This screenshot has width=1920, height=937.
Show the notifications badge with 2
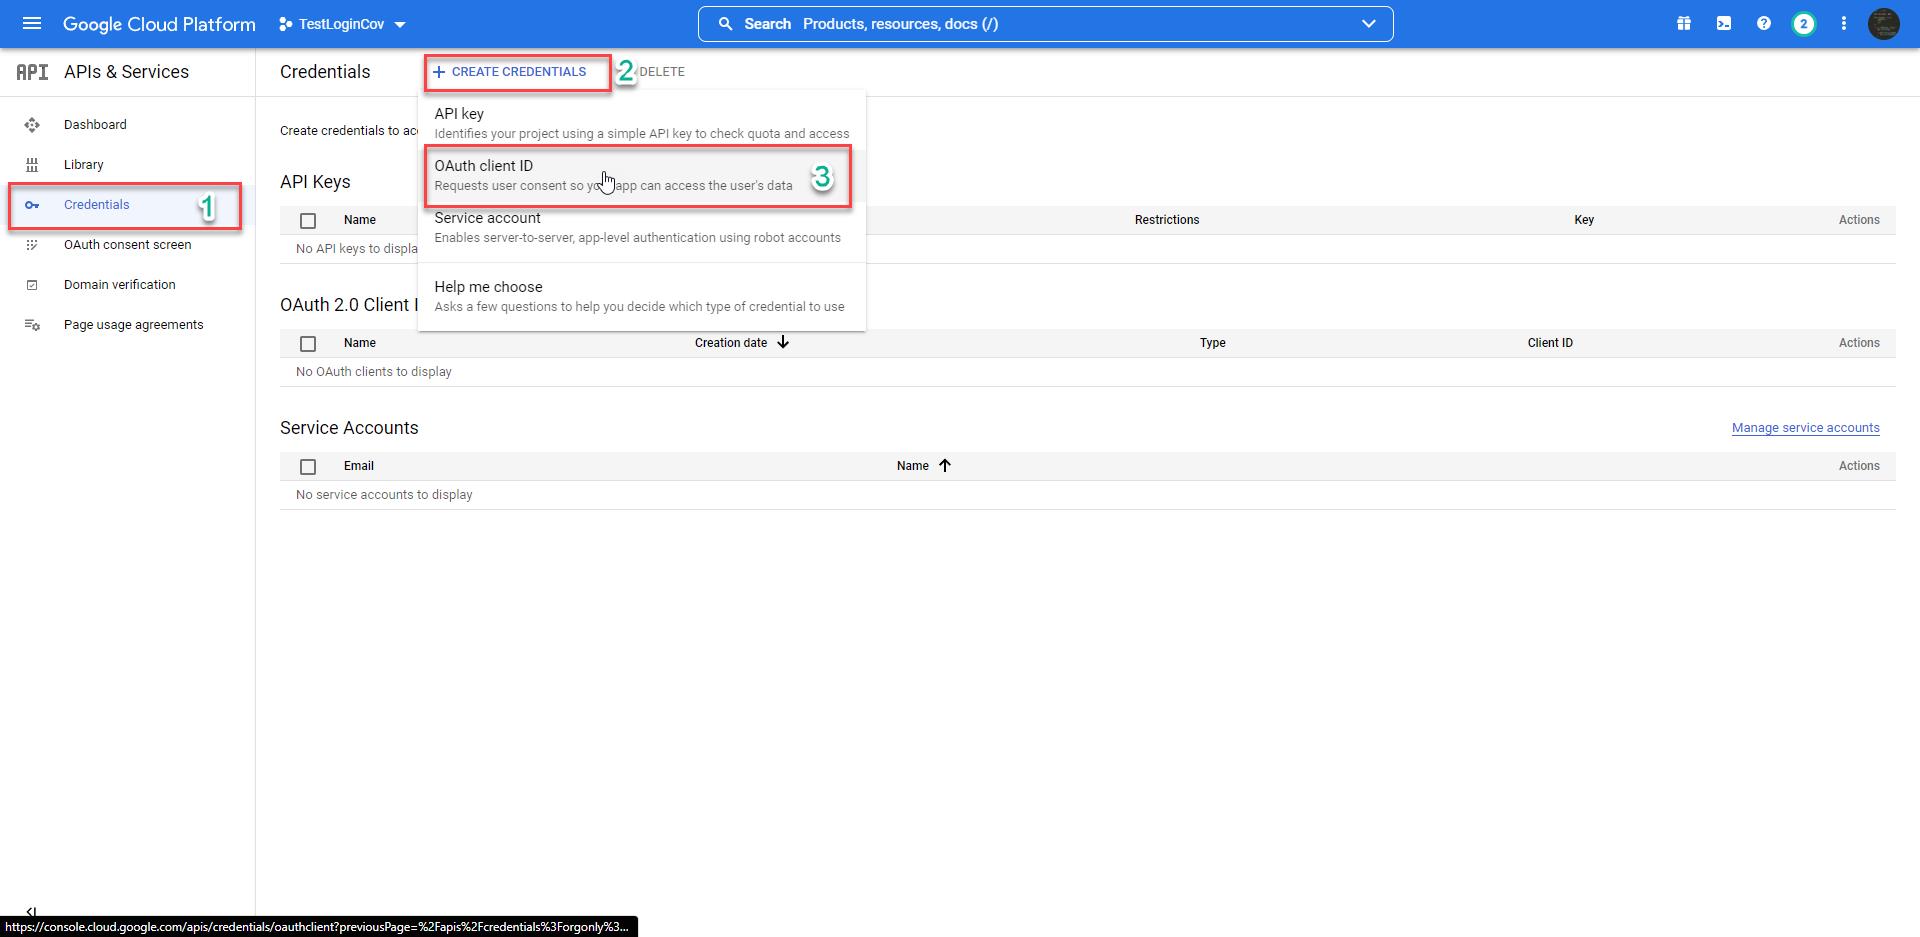(x=1804, y=24)
